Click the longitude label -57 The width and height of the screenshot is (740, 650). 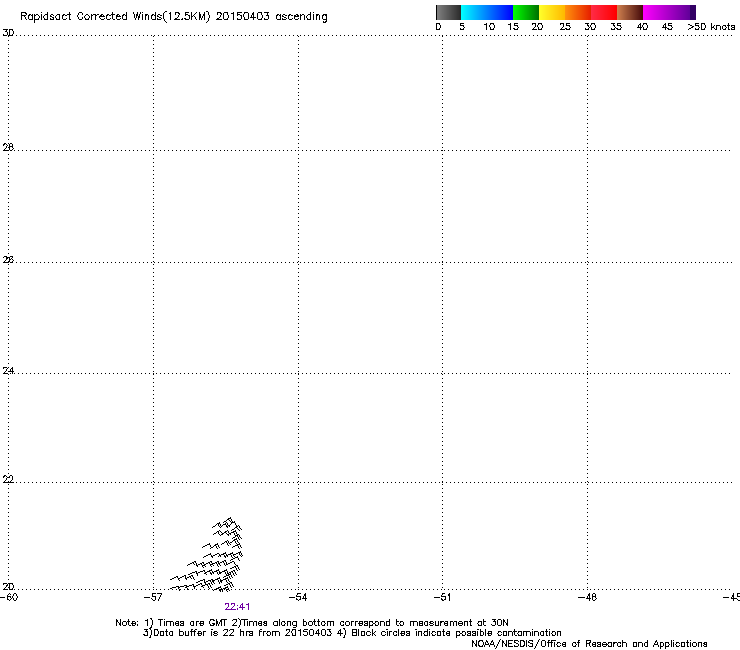[153, 597]
